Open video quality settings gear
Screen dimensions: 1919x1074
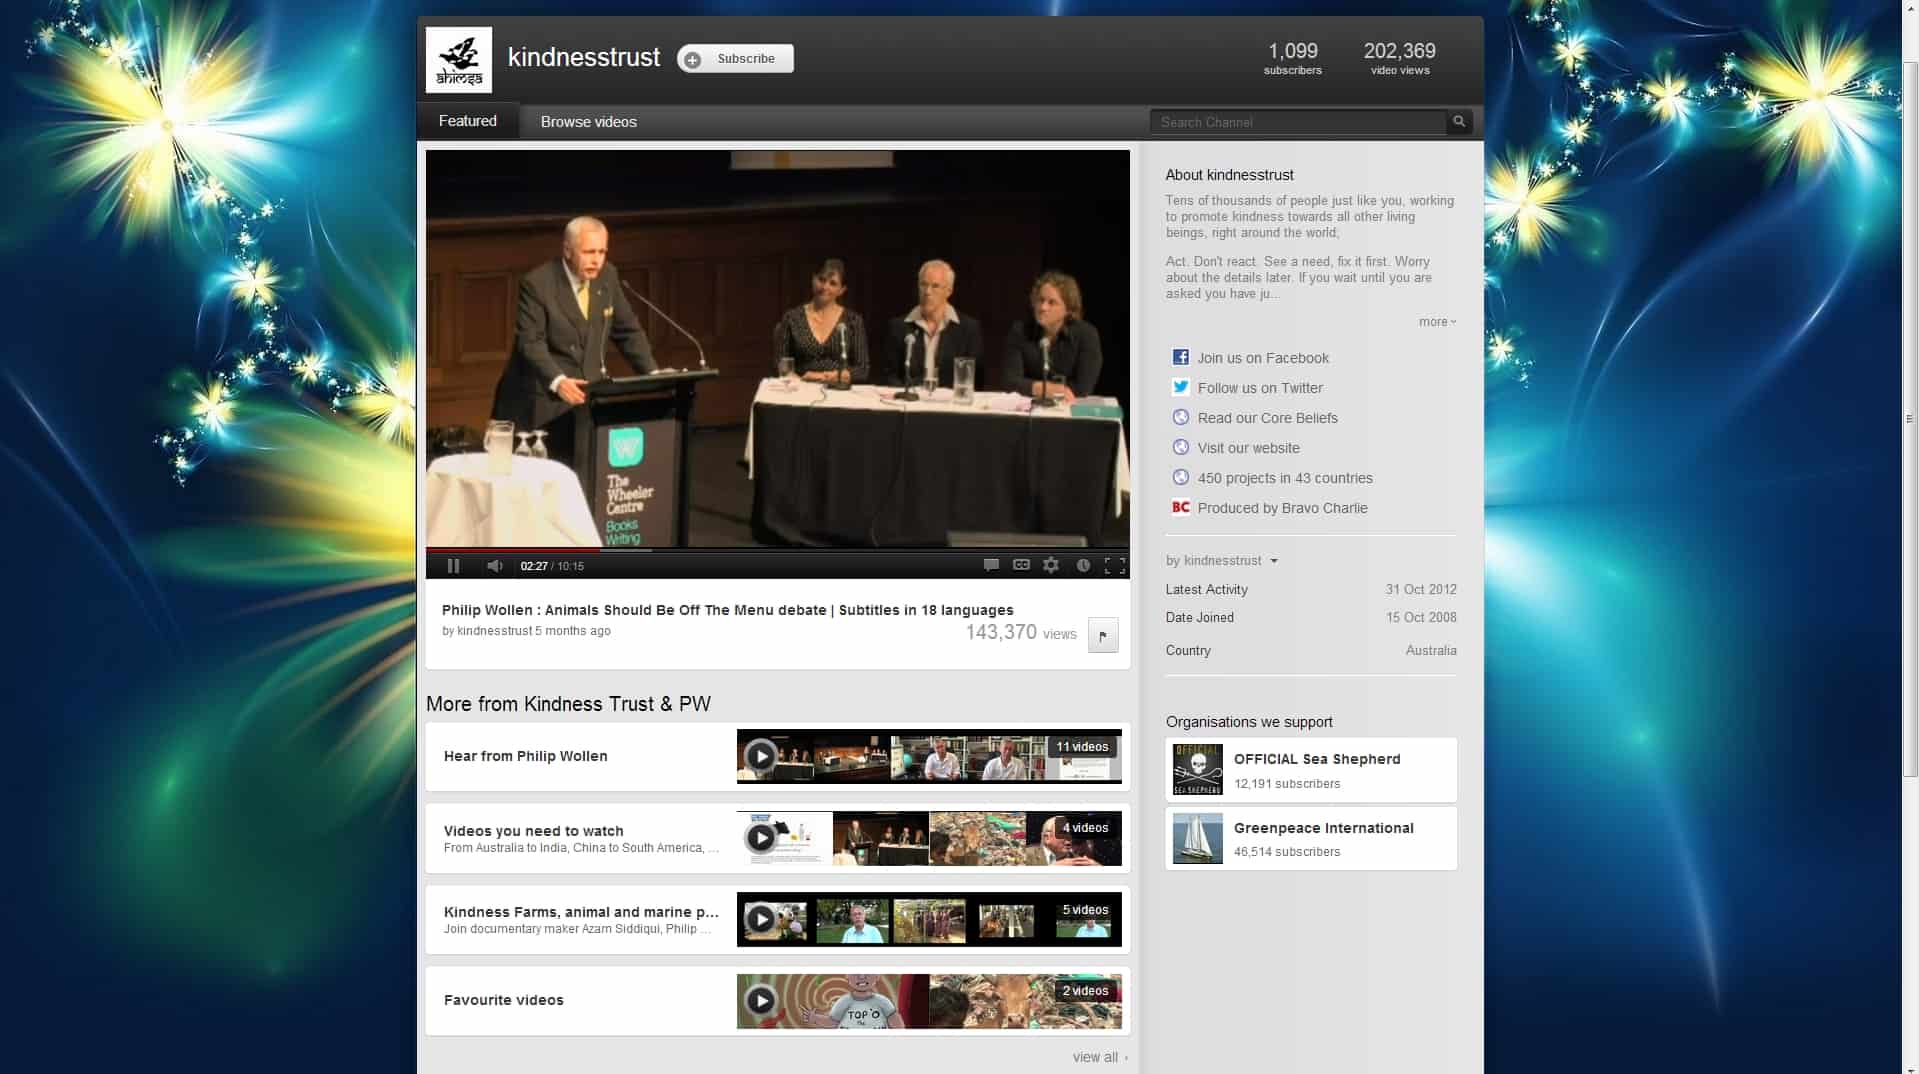(x=1051, y=565)
